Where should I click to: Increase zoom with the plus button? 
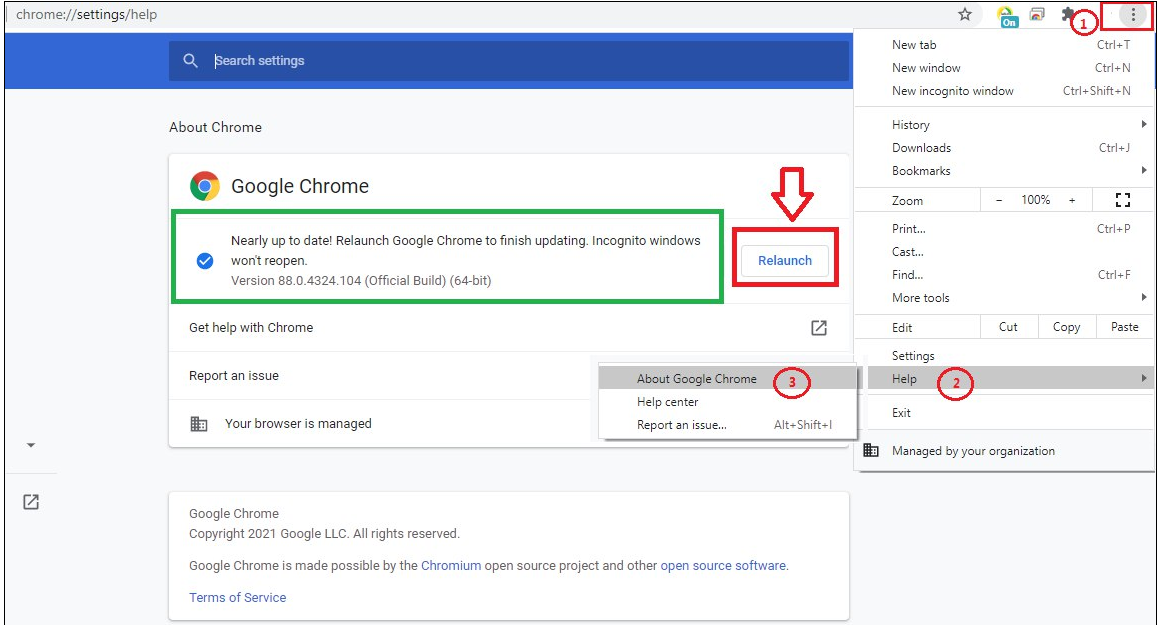pos(1071,200)
